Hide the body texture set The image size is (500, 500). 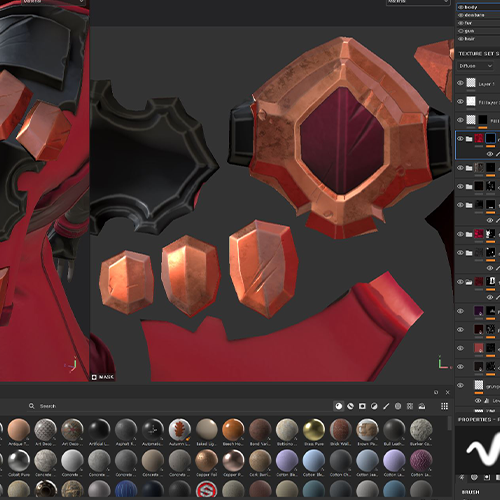click(x=461, y=7)
